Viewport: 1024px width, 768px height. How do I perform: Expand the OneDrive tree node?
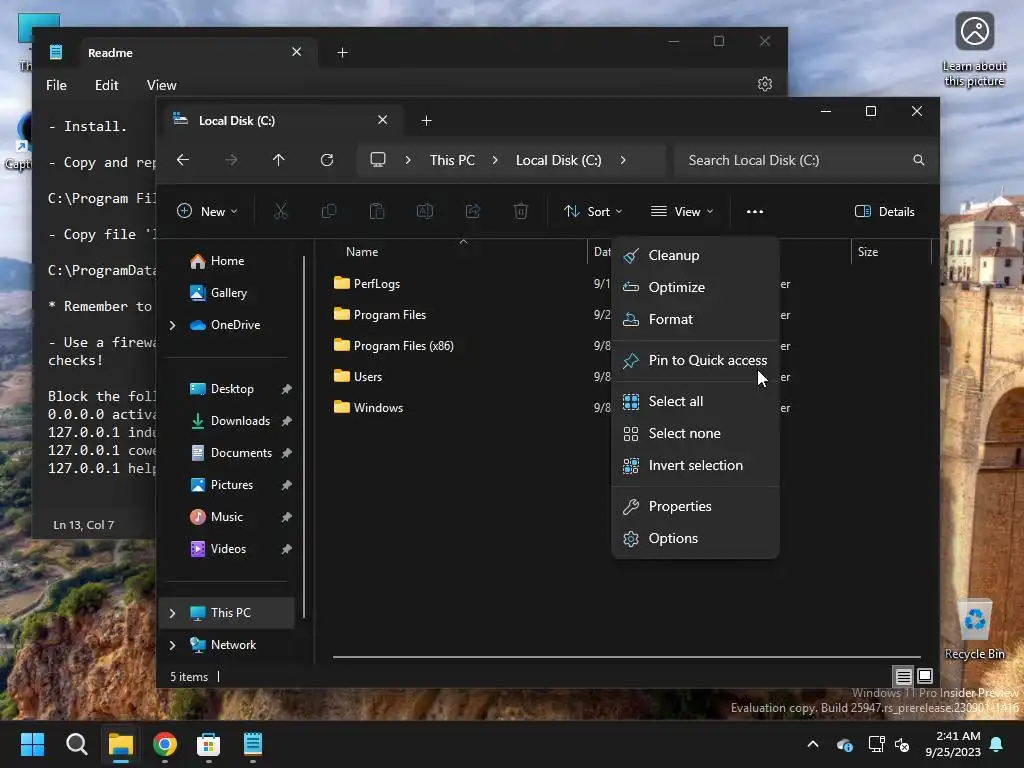pos(172,325)
